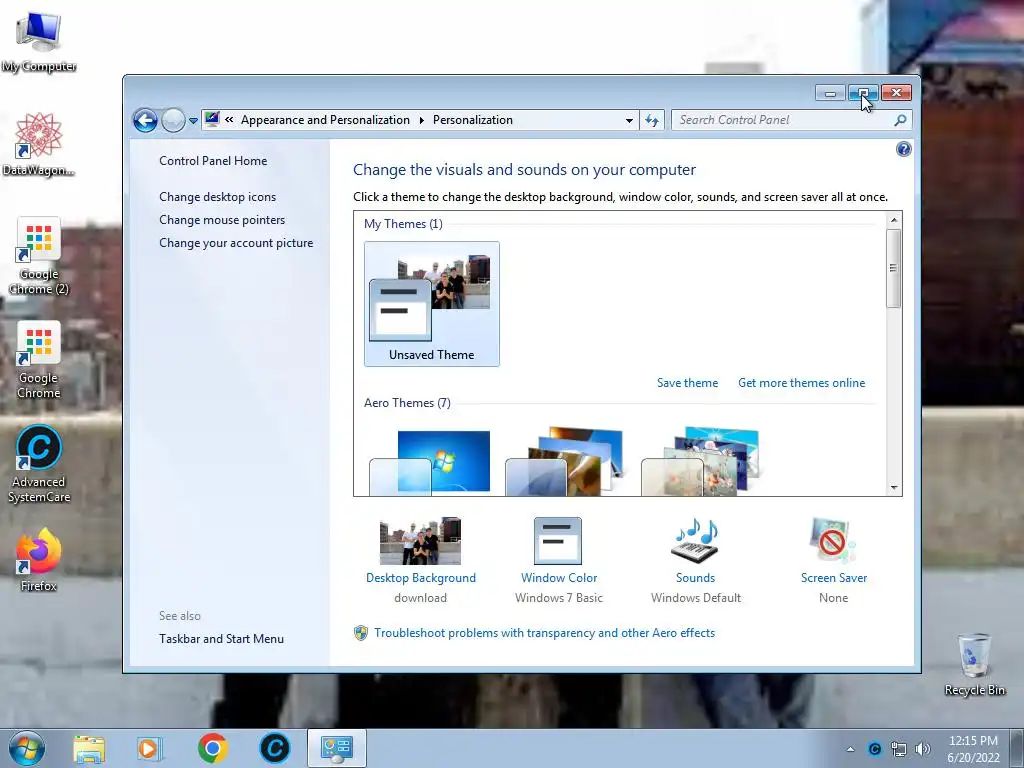Image resolution: width=1024 pixels, height=768 pixels.
Task: Click the Control Panel icon in address bar
Action: [212, 120]
